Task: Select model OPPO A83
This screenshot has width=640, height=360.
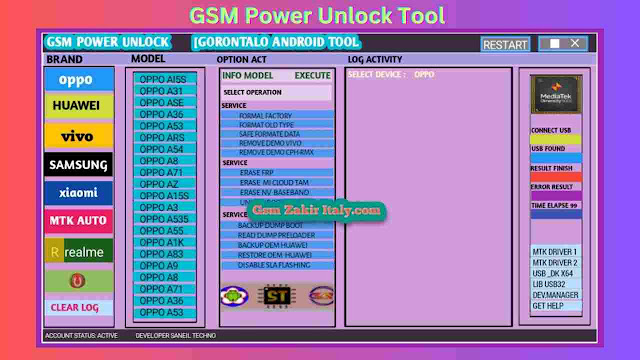Action: coord(165,254)
